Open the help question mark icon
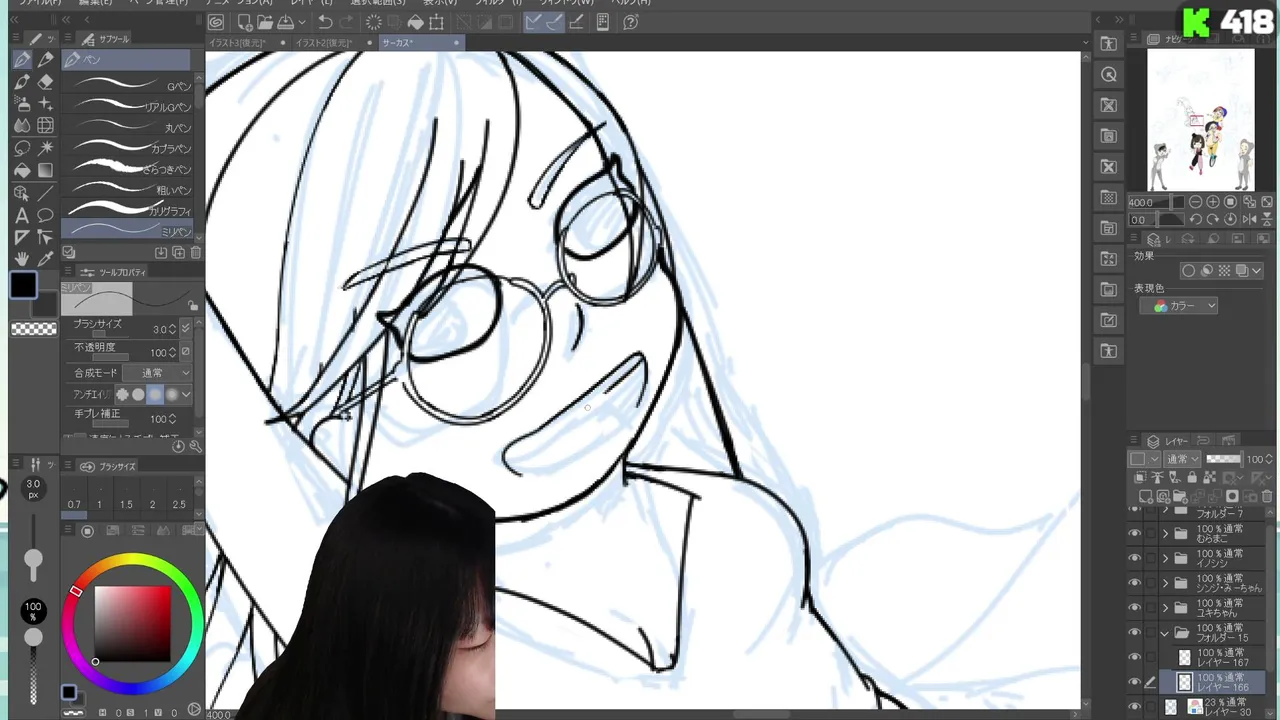The width and height of the screenshot is (1280, 720). (x=631, y=22)
